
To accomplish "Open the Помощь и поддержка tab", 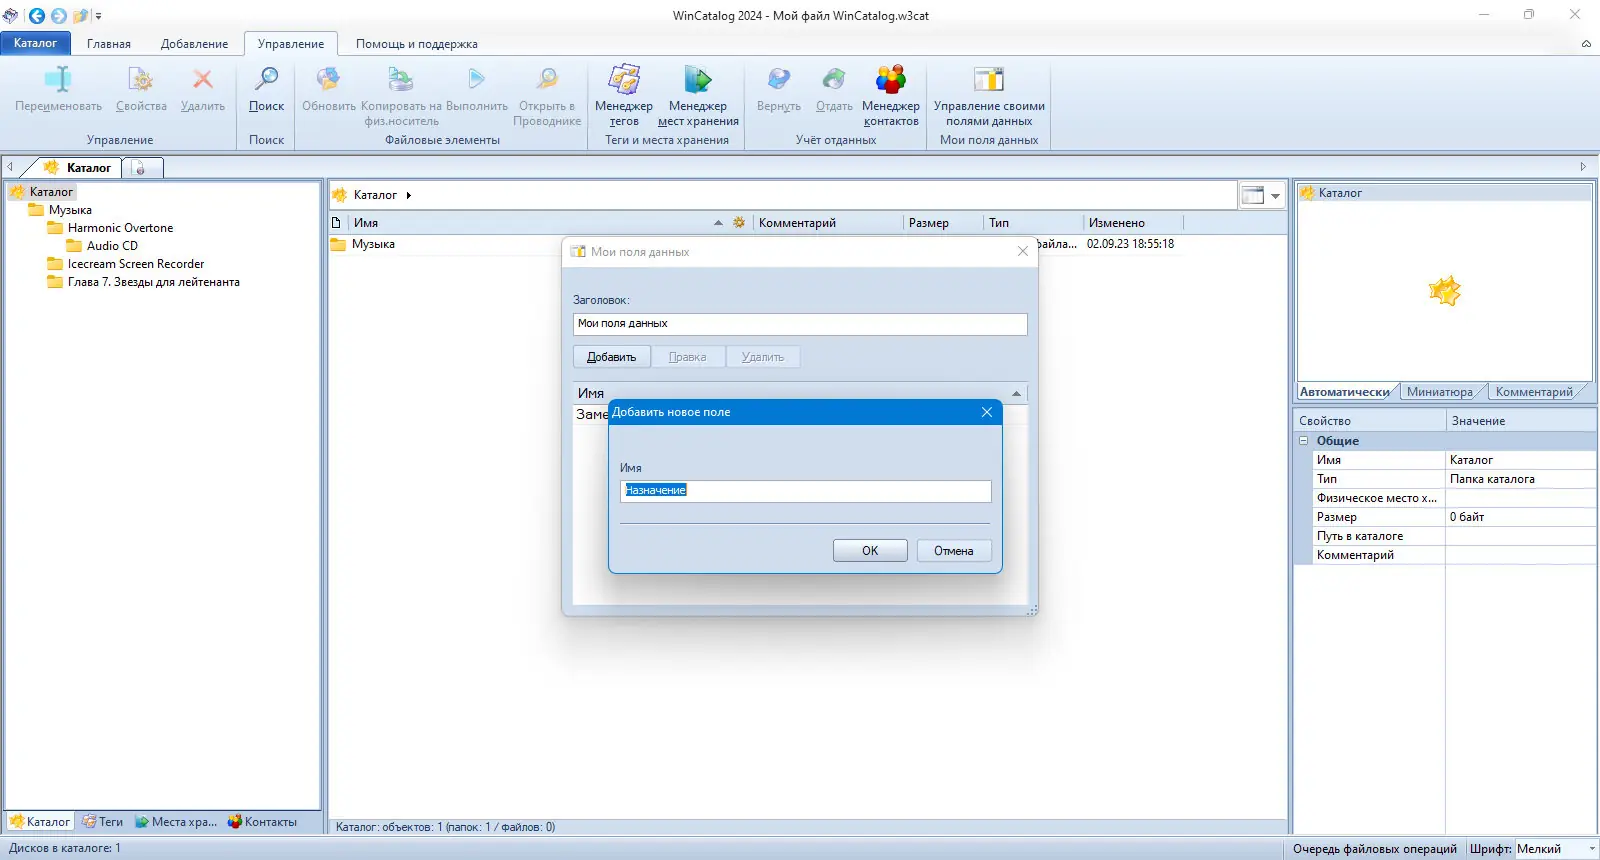I will pyautogui.click(x=417, y=44).
